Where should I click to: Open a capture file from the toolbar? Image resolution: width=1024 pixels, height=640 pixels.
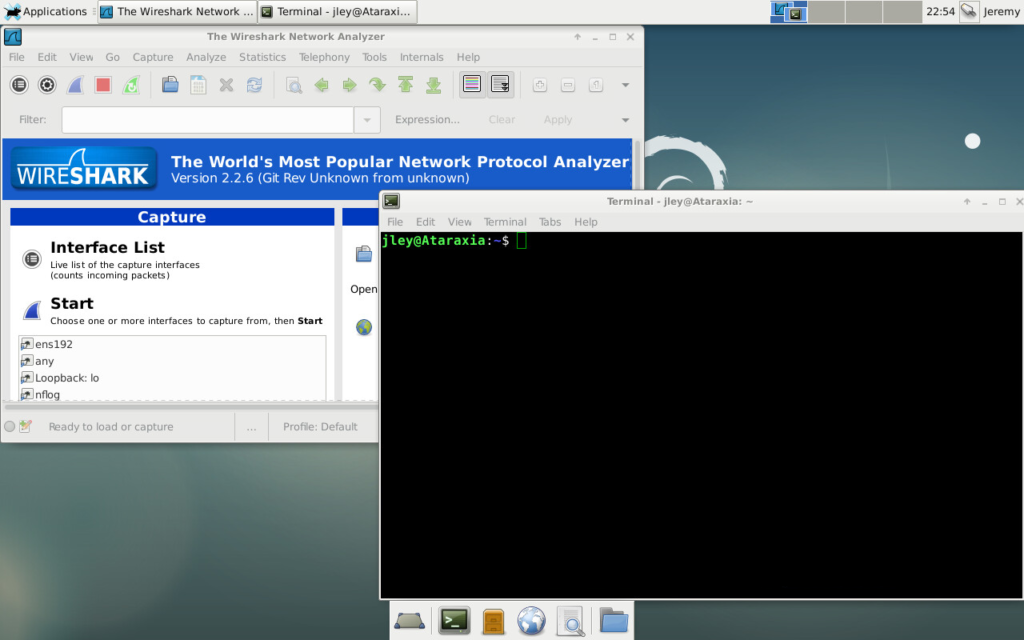tap(170, 85)
